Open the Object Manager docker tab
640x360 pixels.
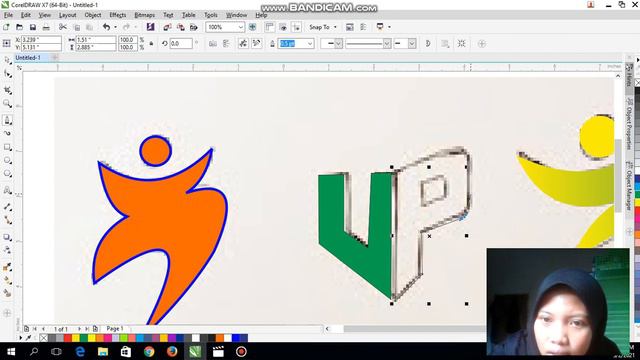629,186
